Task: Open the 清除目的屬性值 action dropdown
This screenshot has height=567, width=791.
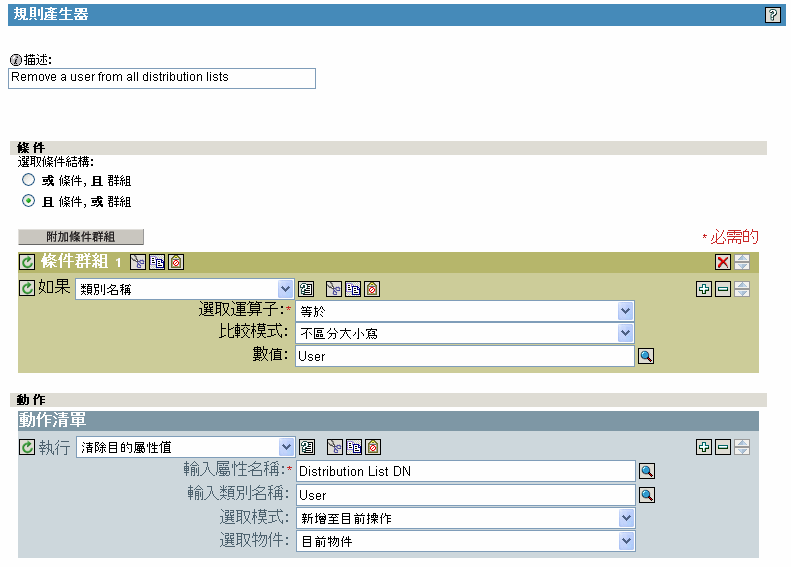Action: 185,447
